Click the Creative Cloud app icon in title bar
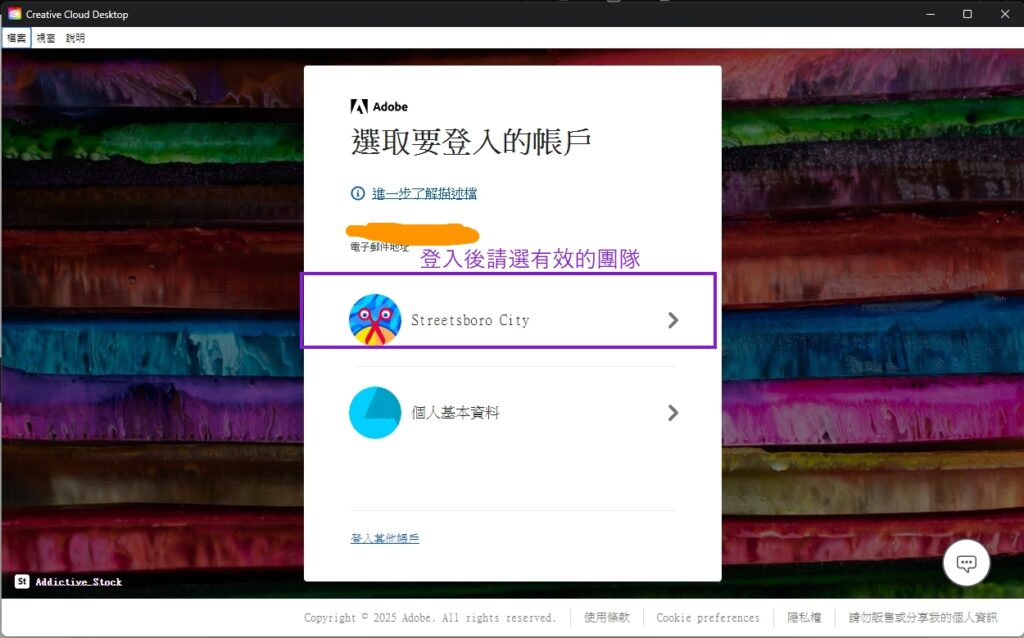The width and height of the screenshot is (1024, 638). (x=14, y=14)
